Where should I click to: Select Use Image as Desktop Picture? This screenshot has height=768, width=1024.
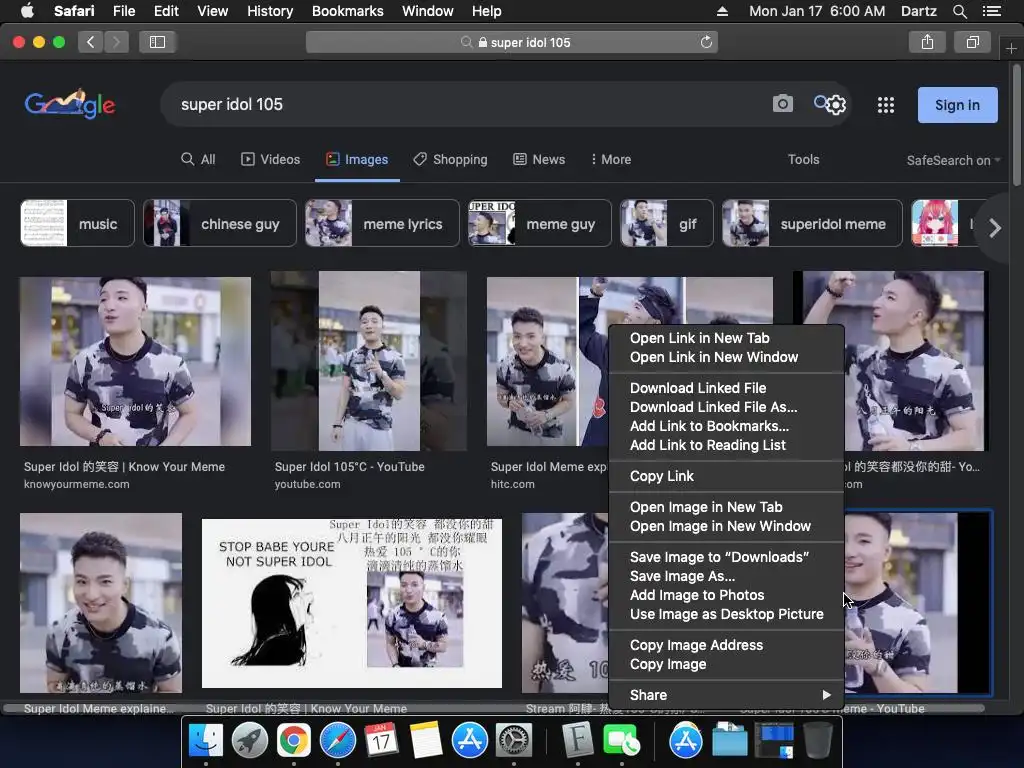726,614
